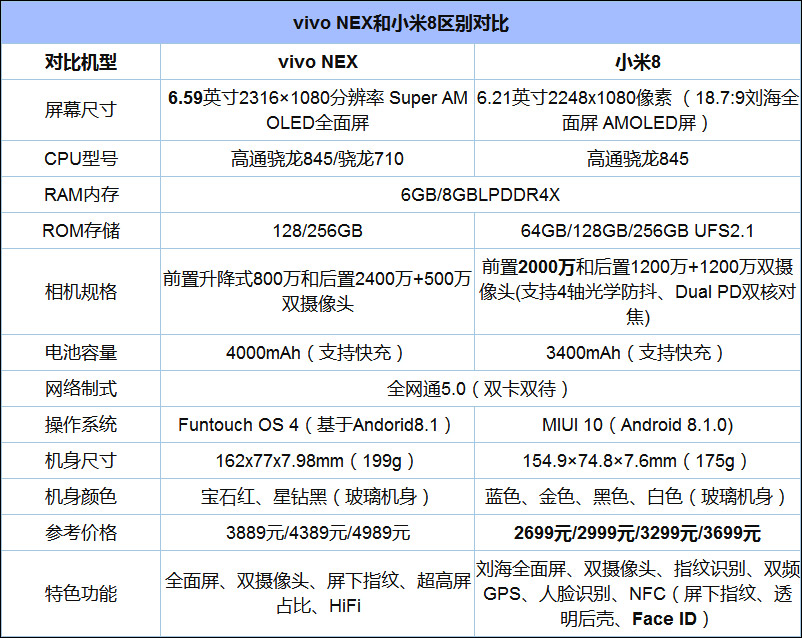802x638 pixels.
Task: Click the cell '162x77x7.98mm（199g）'
Action: click(x=317, y=460)
